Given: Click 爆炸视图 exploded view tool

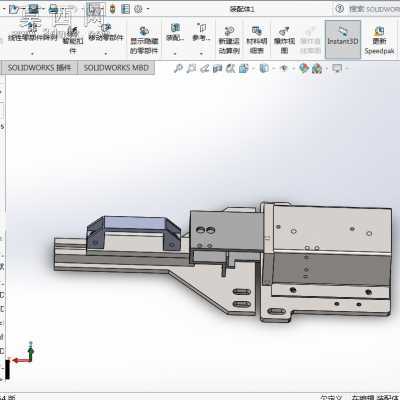Looking at the screenshot, I should point(284,40).
